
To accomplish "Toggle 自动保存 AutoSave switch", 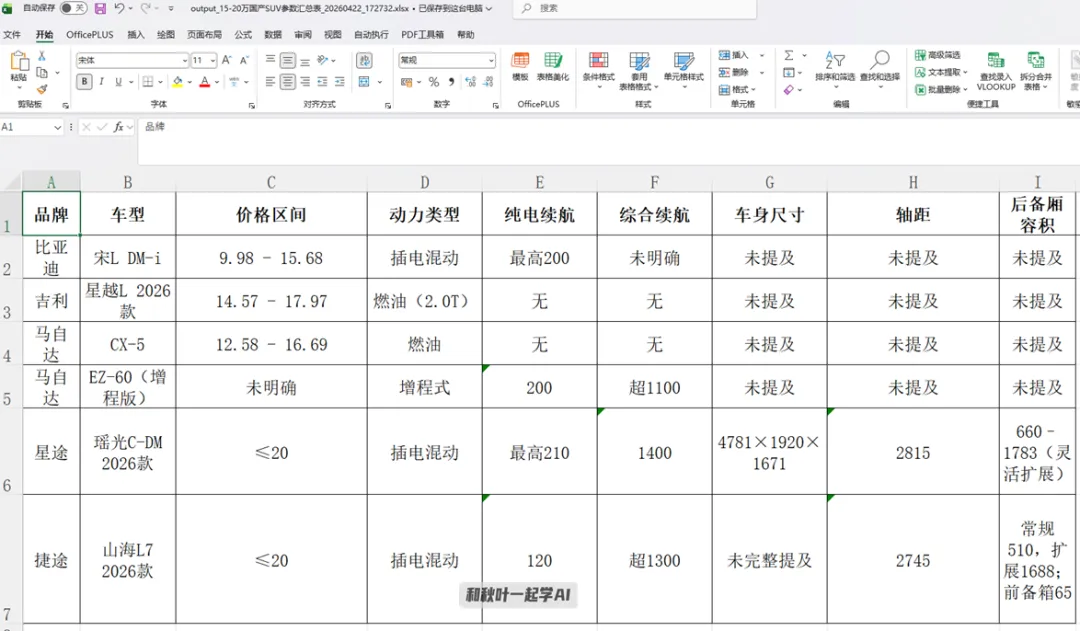I will [x=72, y=8].
